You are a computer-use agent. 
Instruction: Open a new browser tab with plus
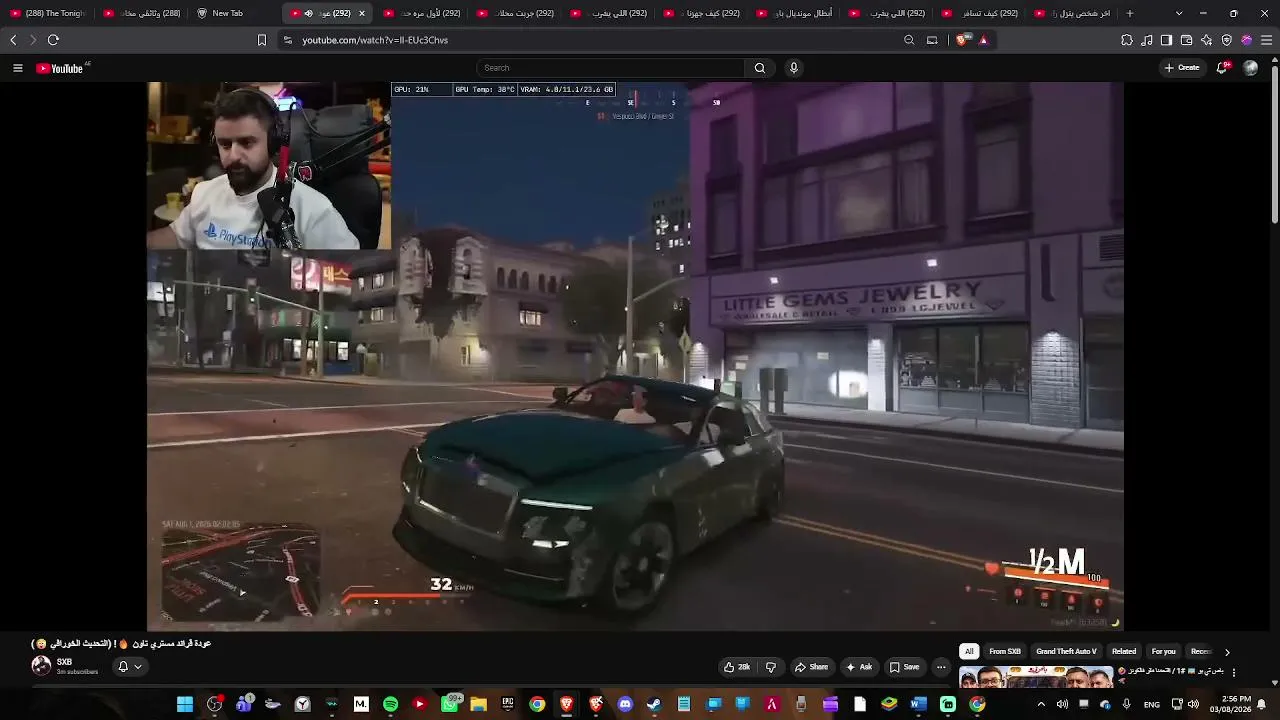pyautogui.click(x=1130, y=13)
